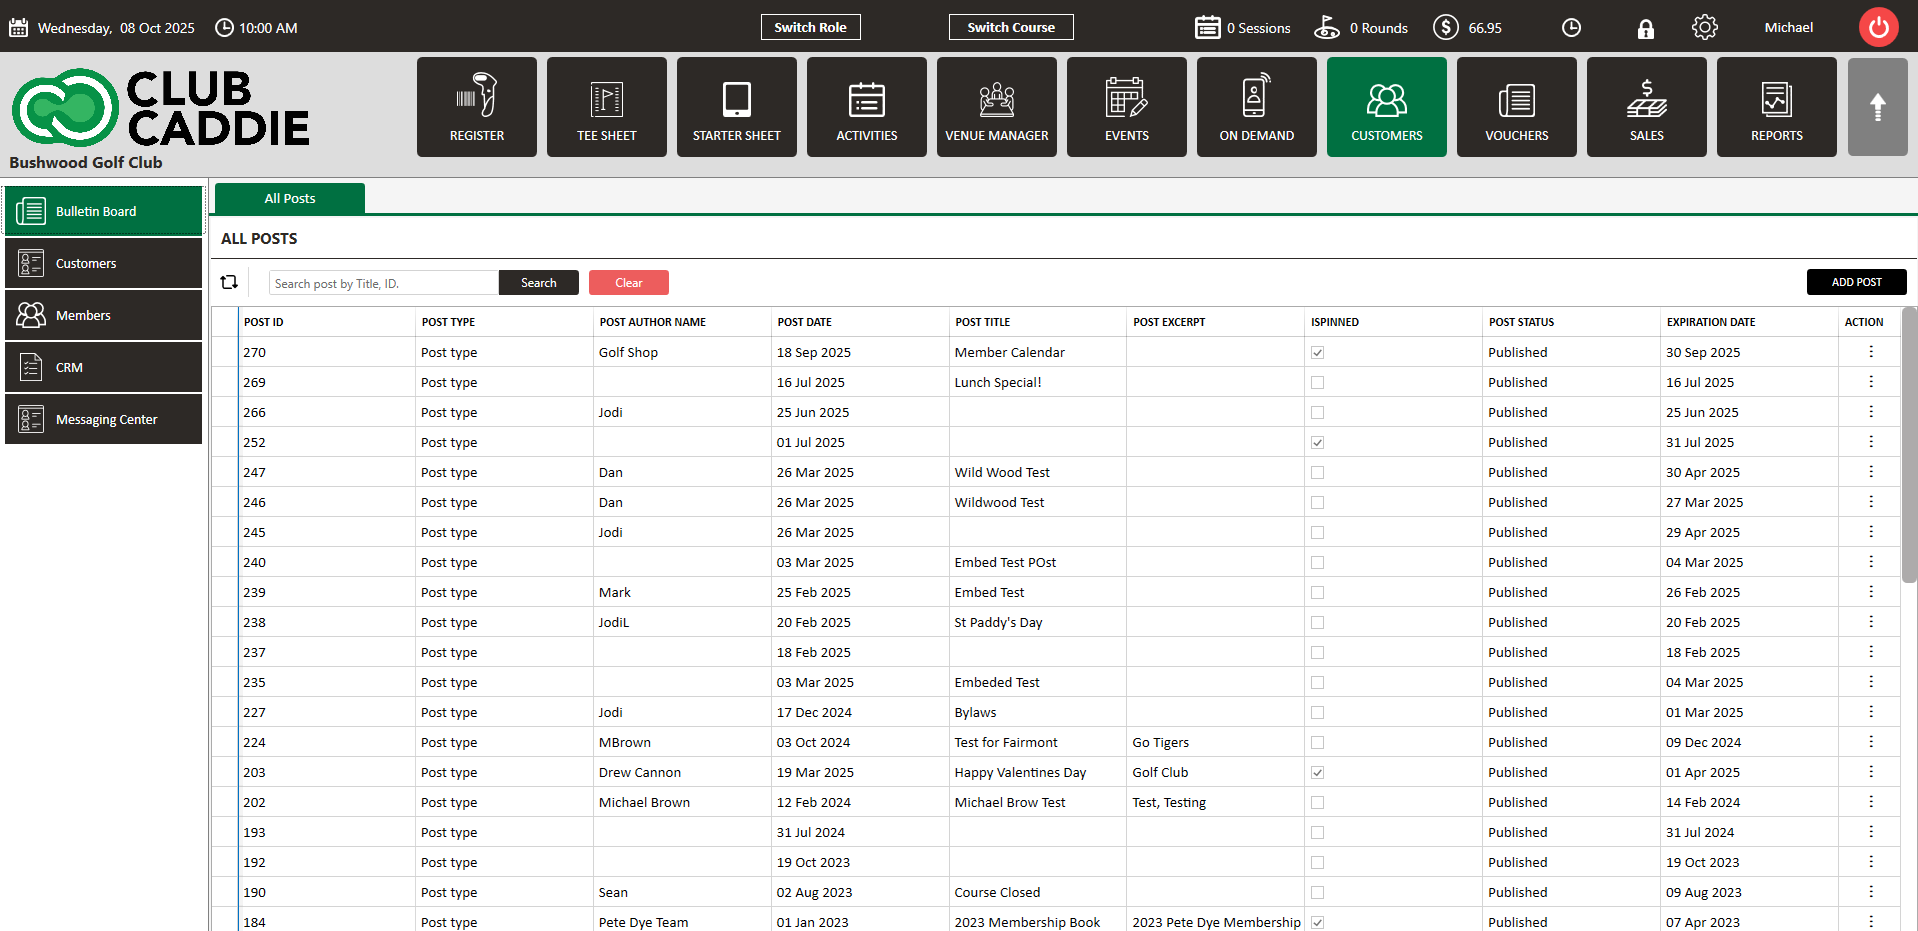Click the lock screen icon
The width and height of the screenshot is (1918, 931).
click(x=1645, y=28)
